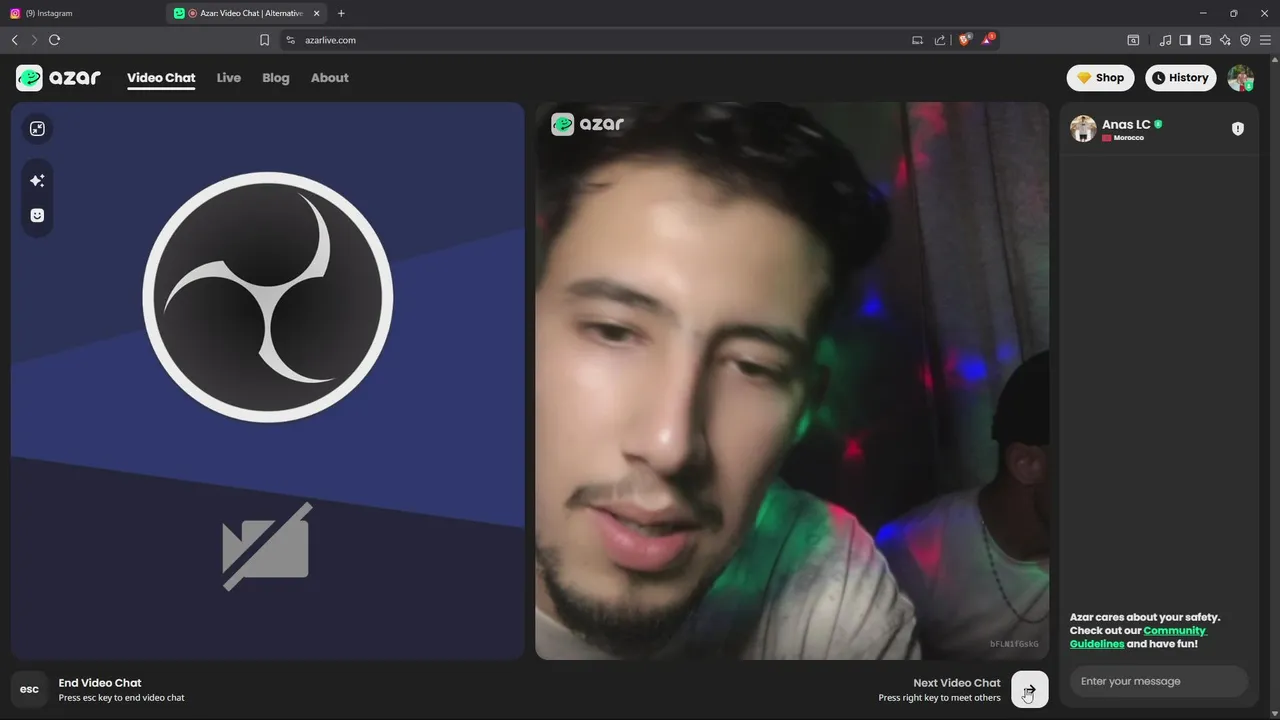
Task: Open the media playlist music icon
Action: [1165, 40]
